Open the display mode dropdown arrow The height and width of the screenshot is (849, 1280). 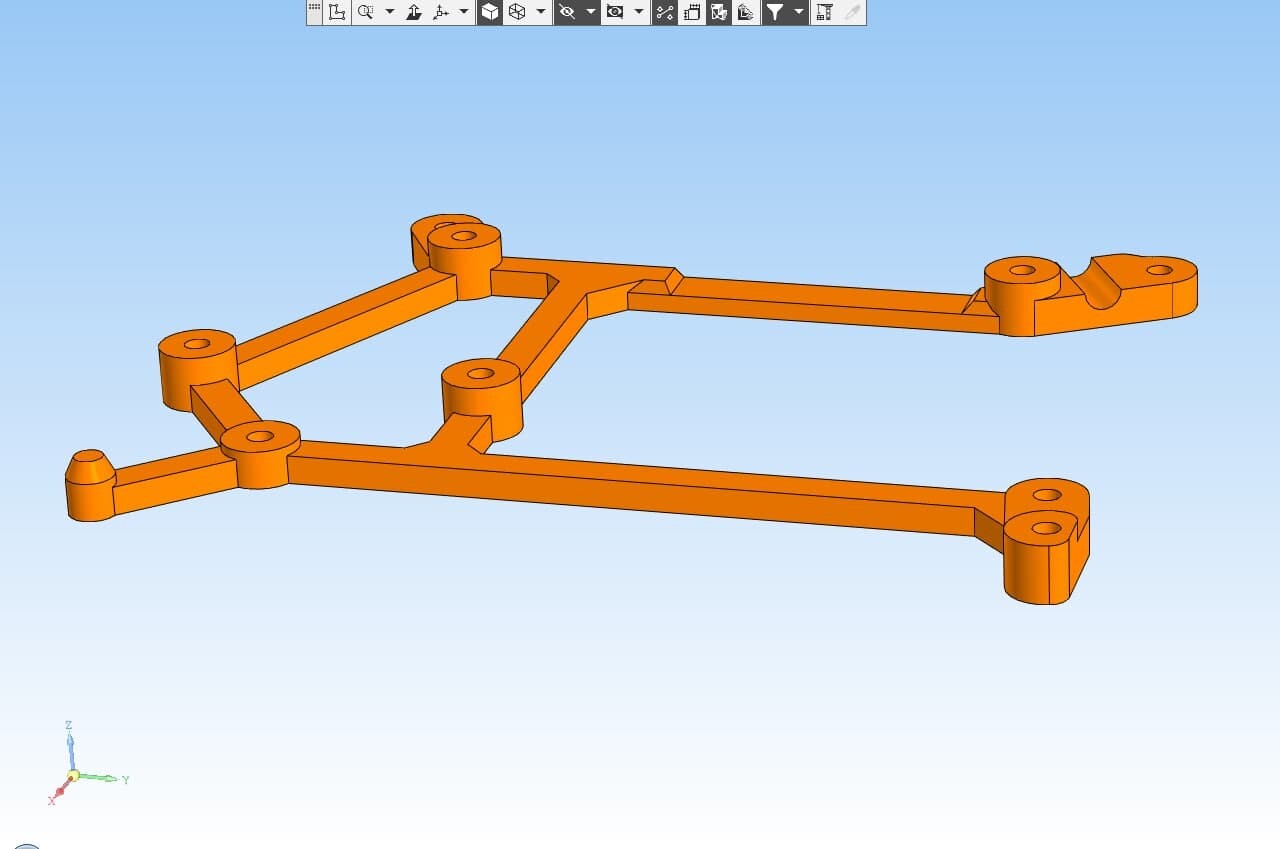click(x=541, y=12)
